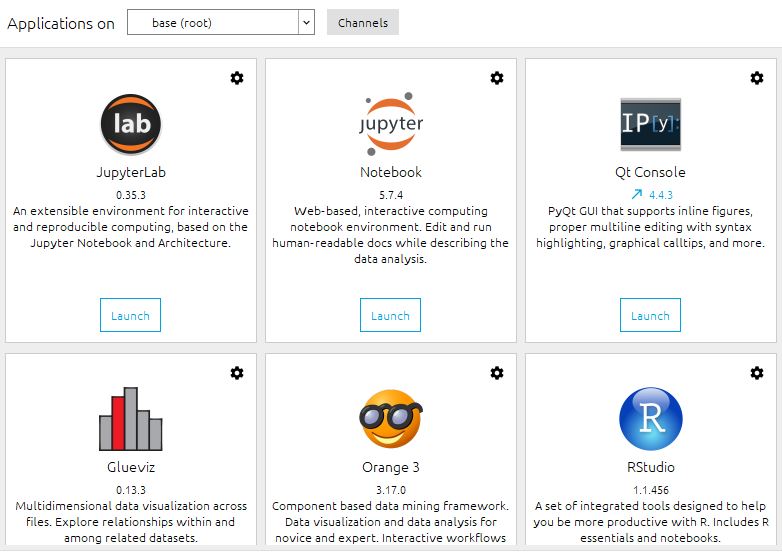
Task: Click the Jupyter Notebook logo icon
Action: point(391,124)
